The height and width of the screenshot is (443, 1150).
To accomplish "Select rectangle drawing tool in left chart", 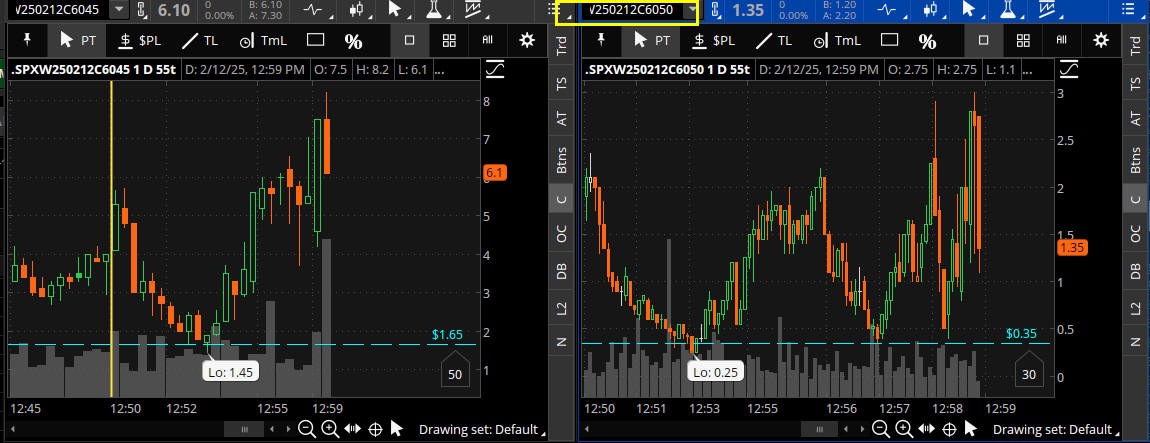I will 315,40.
